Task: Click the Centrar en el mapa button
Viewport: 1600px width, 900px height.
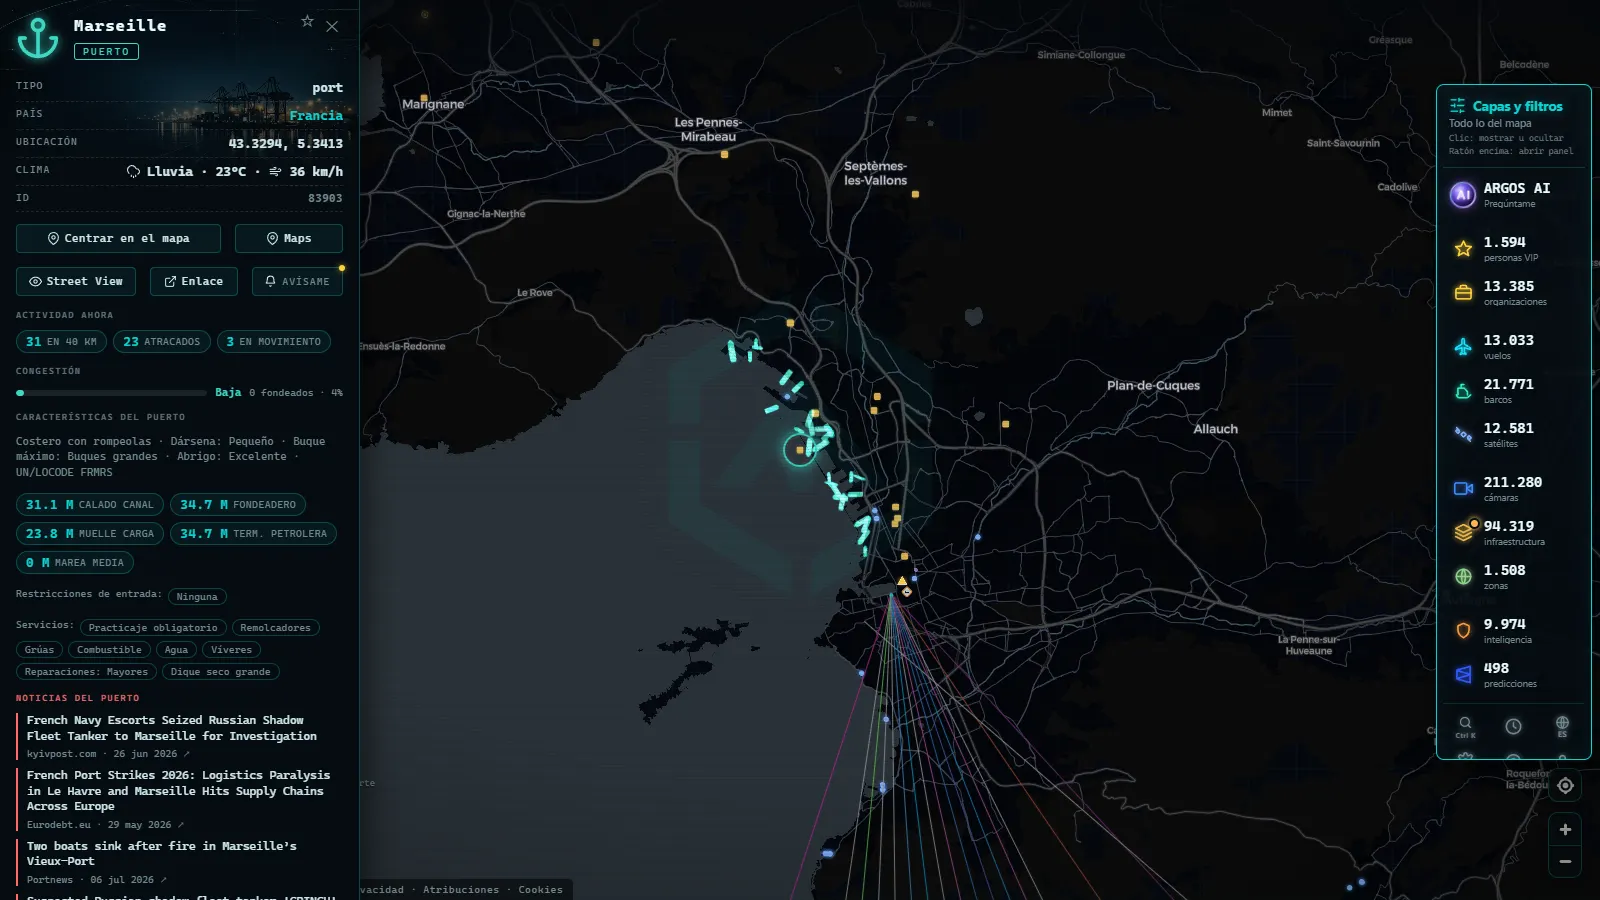Action: pyautogui.click(x=118, y=238)
